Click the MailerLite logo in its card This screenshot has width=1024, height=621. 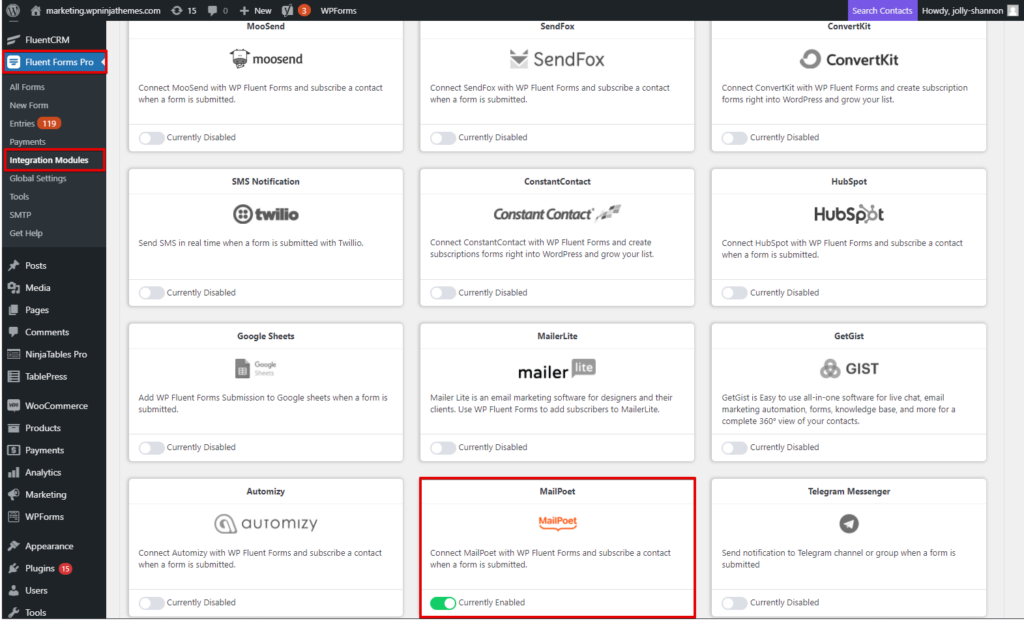tap(557, 370)
